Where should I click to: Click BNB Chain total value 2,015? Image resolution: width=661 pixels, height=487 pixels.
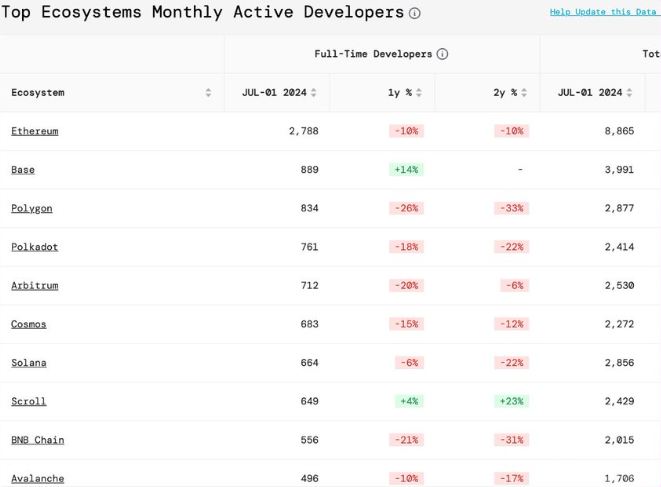[619, 440]
